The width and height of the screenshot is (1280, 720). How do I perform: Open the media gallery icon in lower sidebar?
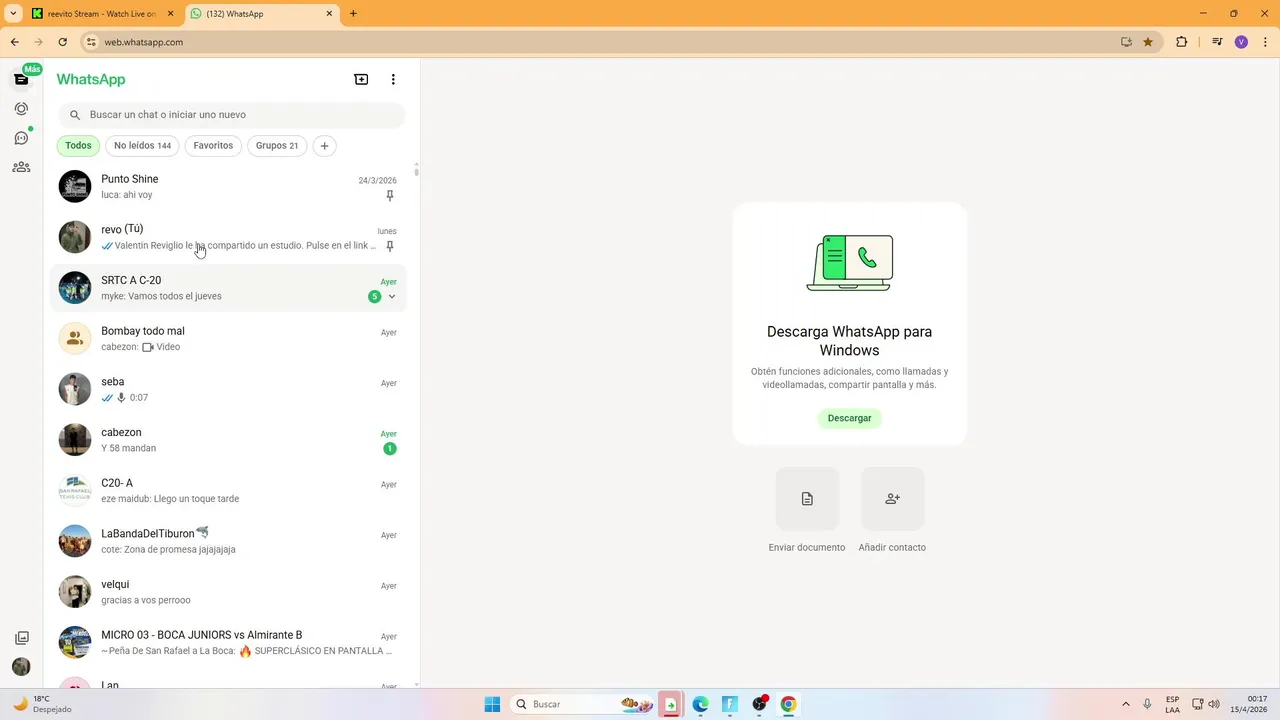coord(21,638)
